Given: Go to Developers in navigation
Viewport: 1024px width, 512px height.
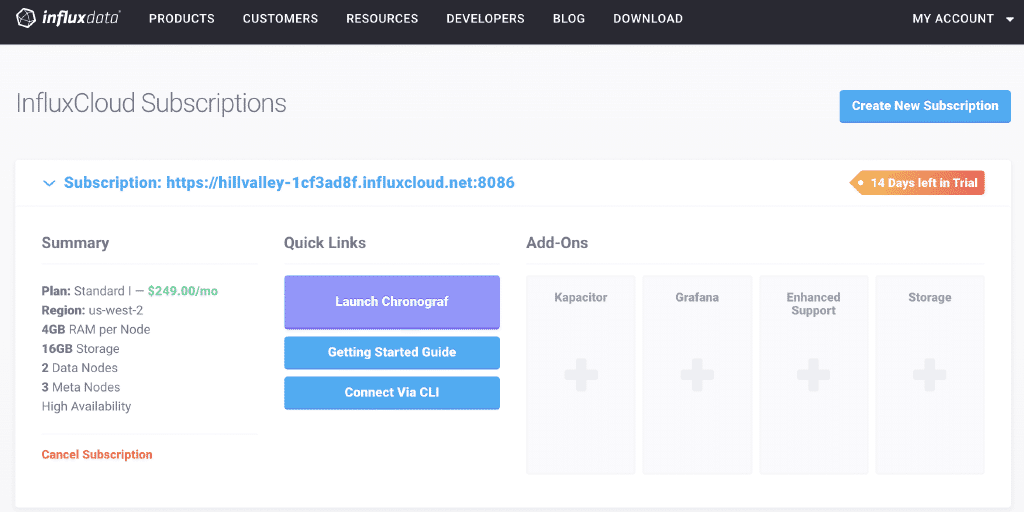Looking at the screenshot, I should 485,19.
